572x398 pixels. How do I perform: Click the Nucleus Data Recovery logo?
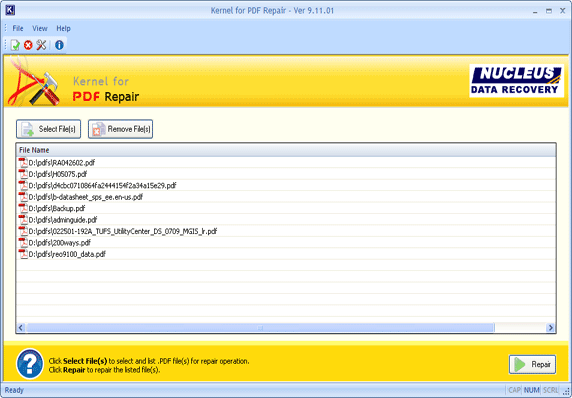[516, 81]
